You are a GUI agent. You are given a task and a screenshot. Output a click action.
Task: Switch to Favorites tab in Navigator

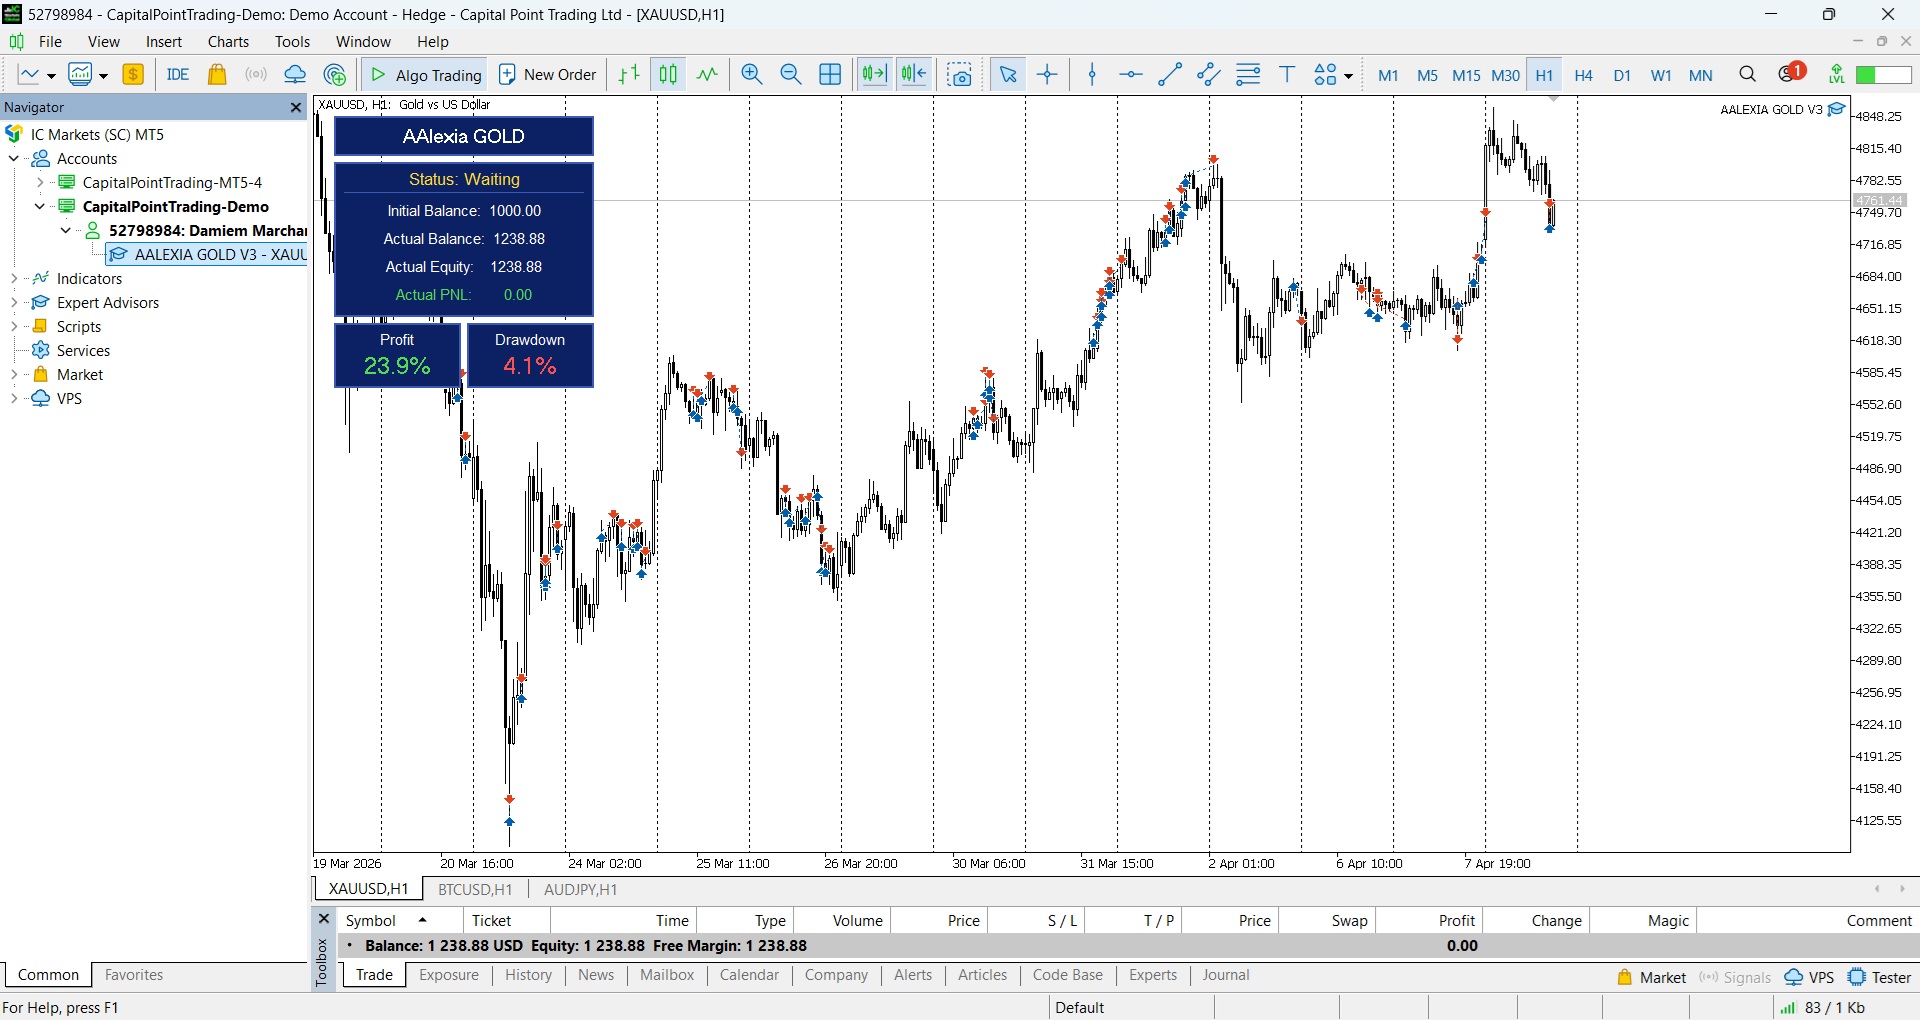134,975
